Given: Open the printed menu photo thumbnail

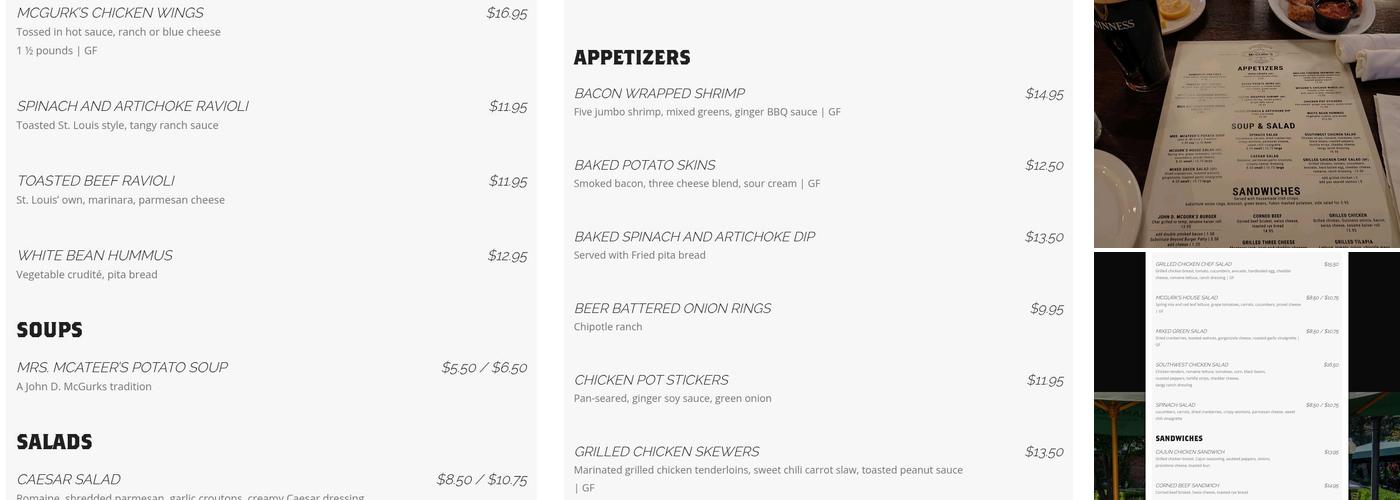Looking at the screenshot, I should click(x=1246, y=123).
